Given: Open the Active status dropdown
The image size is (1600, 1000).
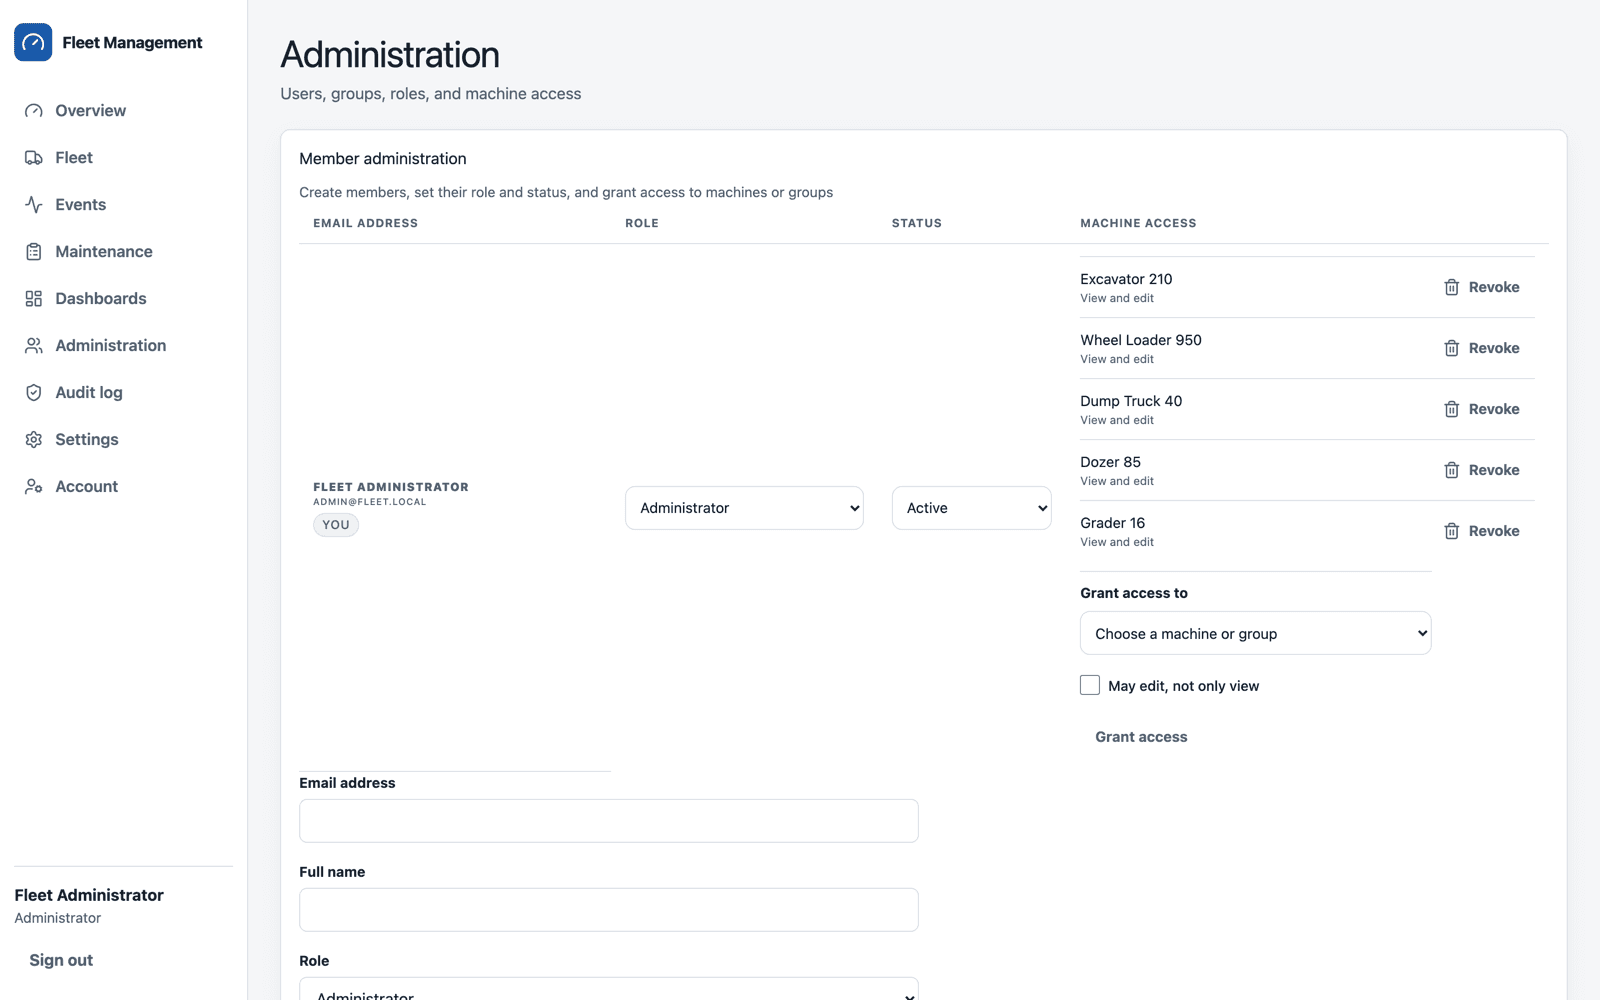Looking at the screenshot, I should [971, 508].
